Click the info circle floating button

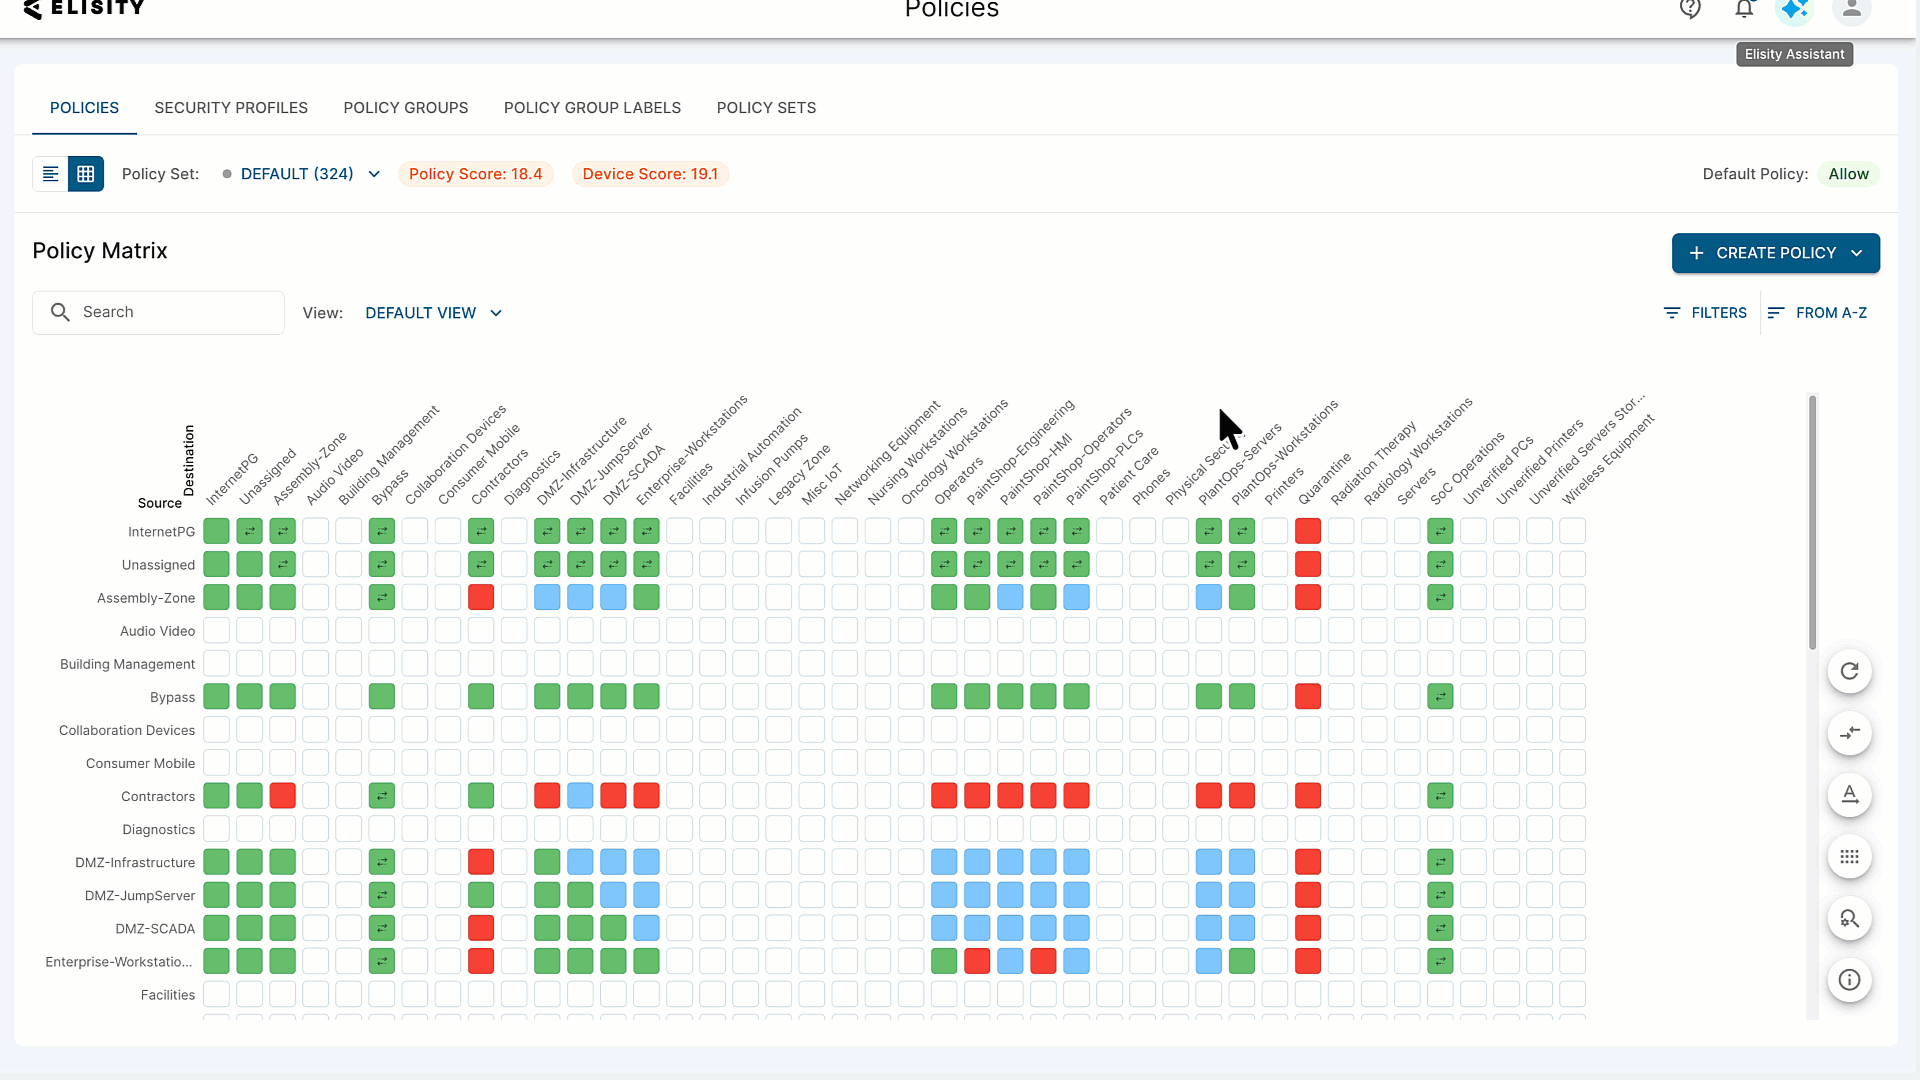[1849, 980]
